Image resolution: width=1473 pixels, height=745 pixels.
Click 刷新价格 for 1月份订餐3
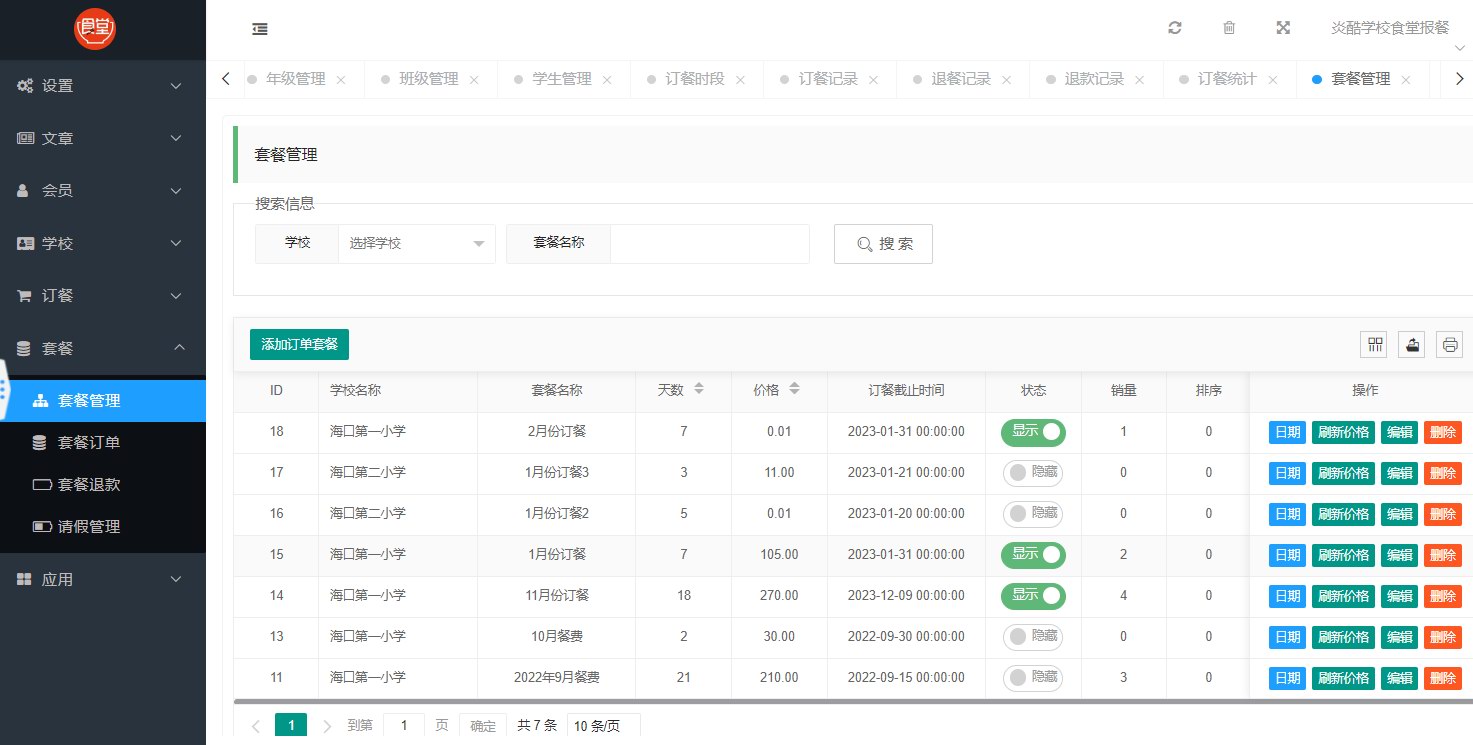[1343, 473]
